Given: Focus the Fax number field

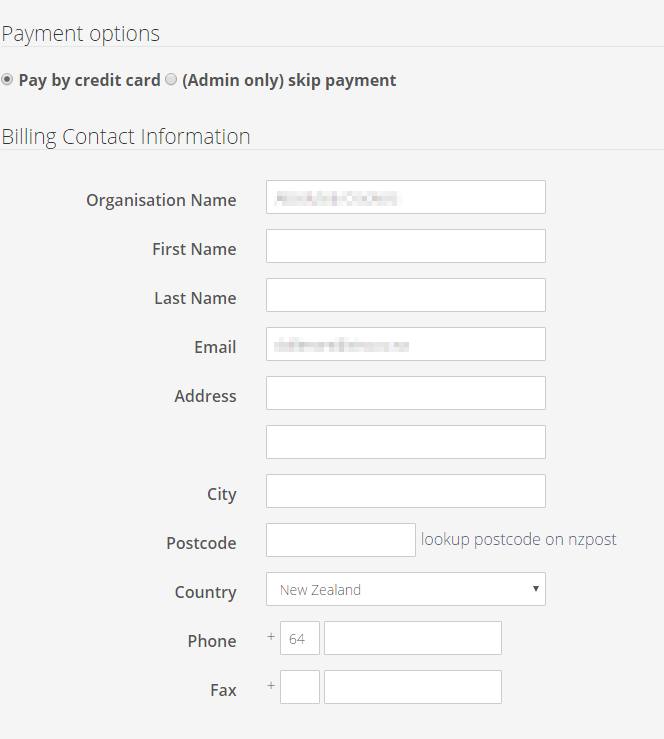Looking at the screenshot, I should point(412,688).
